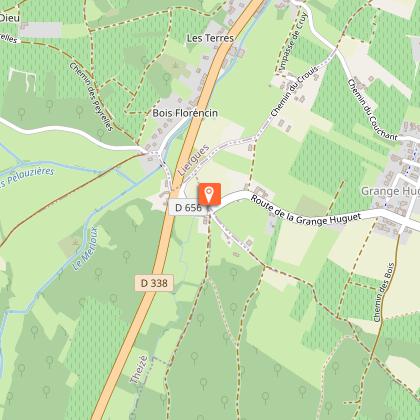The image size is (420, 420).
Task: Click the Liergues commune label
Action: point(194,160)
